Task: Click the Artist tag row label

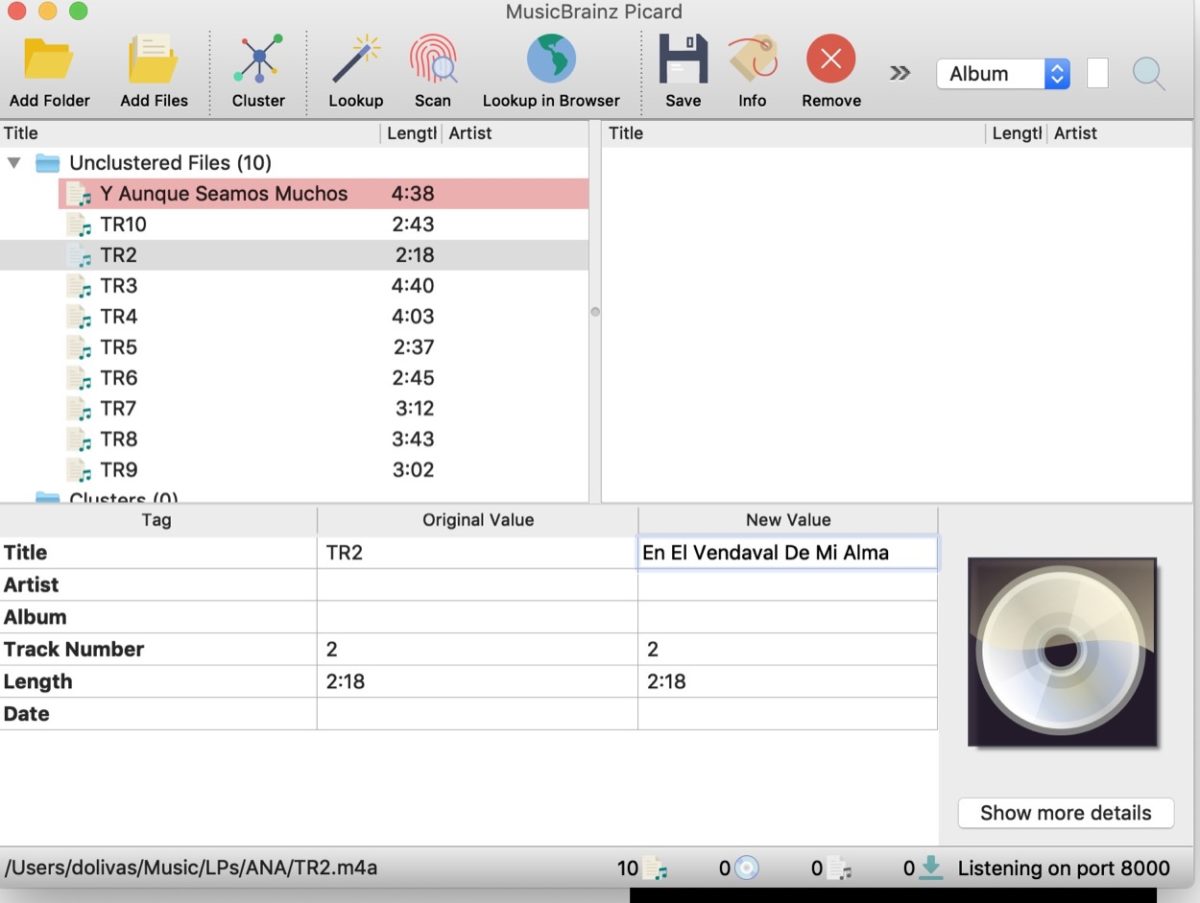Action: (x=31, y=585)
